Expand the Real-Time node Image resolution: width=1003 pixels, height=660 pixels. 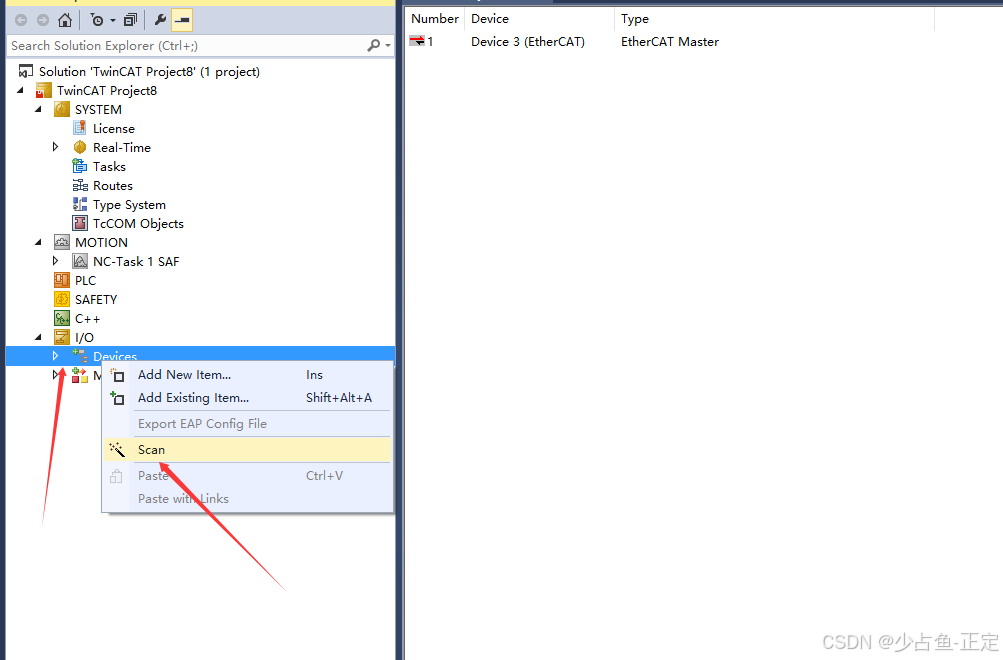pyautogui.click(x=56, y=147)
